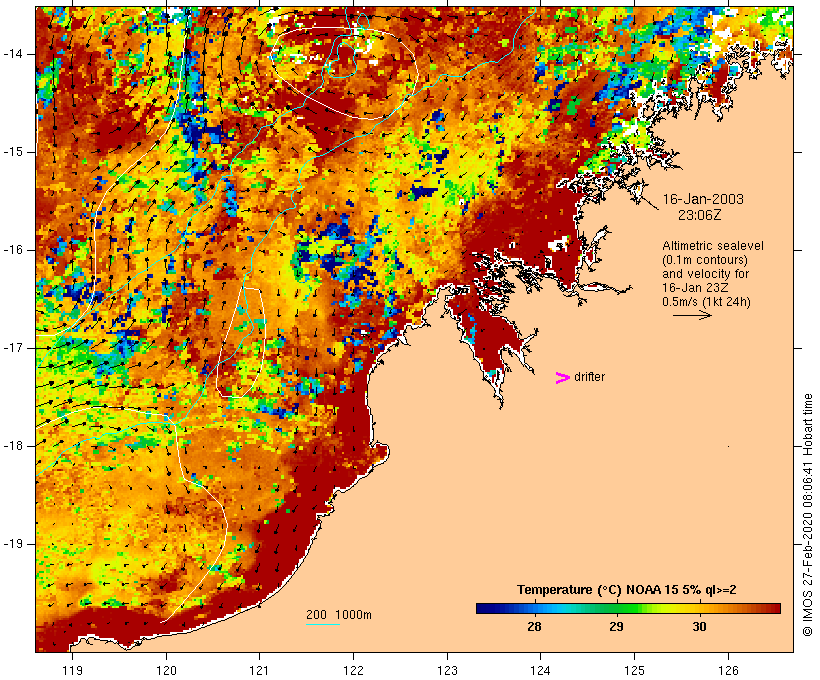820x680 pixels.
Task: Click latitude label -16
Action: (13, 250)
